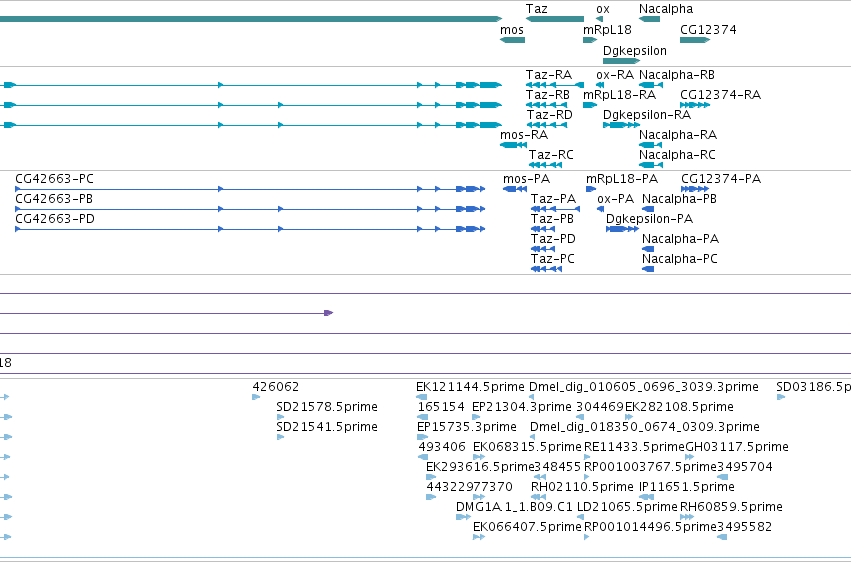
Task: Select the CG42663-PD protein label
Action: coord(55,219)
